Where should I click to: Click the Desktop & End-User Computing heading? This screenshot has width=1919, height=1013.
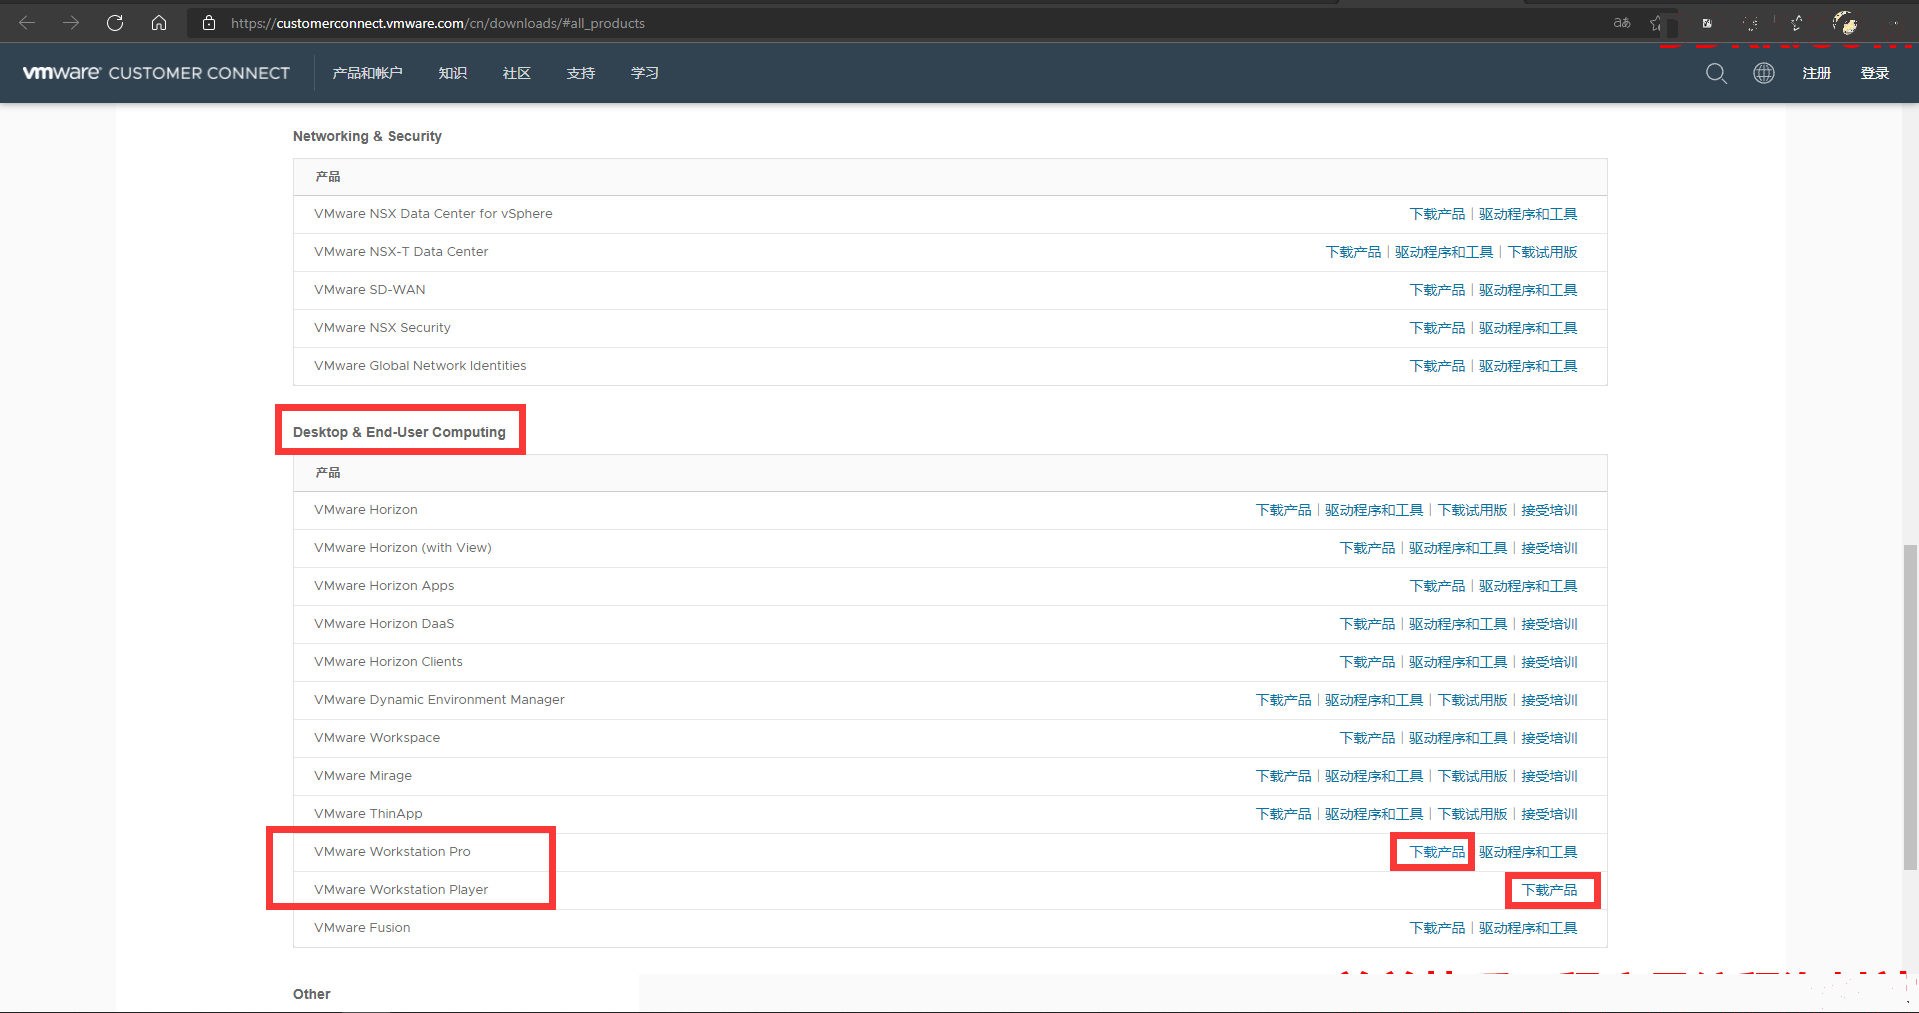(399, 432)
